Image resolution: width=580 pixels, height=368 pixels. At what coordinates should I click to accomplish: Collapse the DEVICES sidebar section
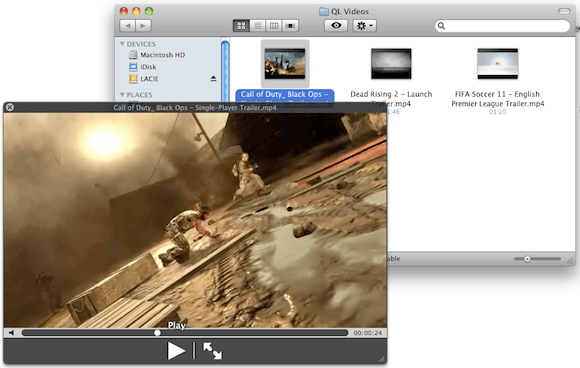[122, 44]
